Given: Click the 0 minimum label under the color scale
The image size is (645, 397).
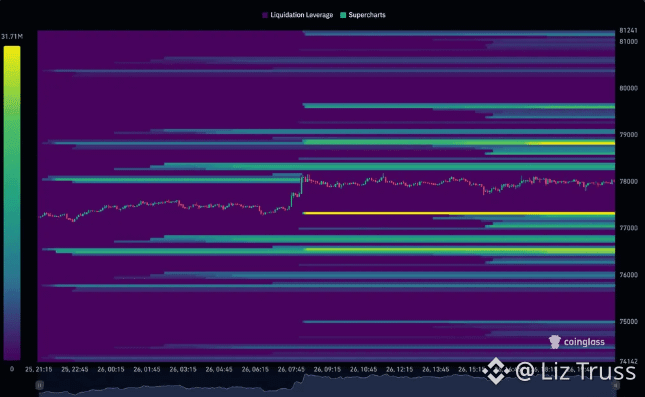Looking at the screenshot, I should 12,369.
